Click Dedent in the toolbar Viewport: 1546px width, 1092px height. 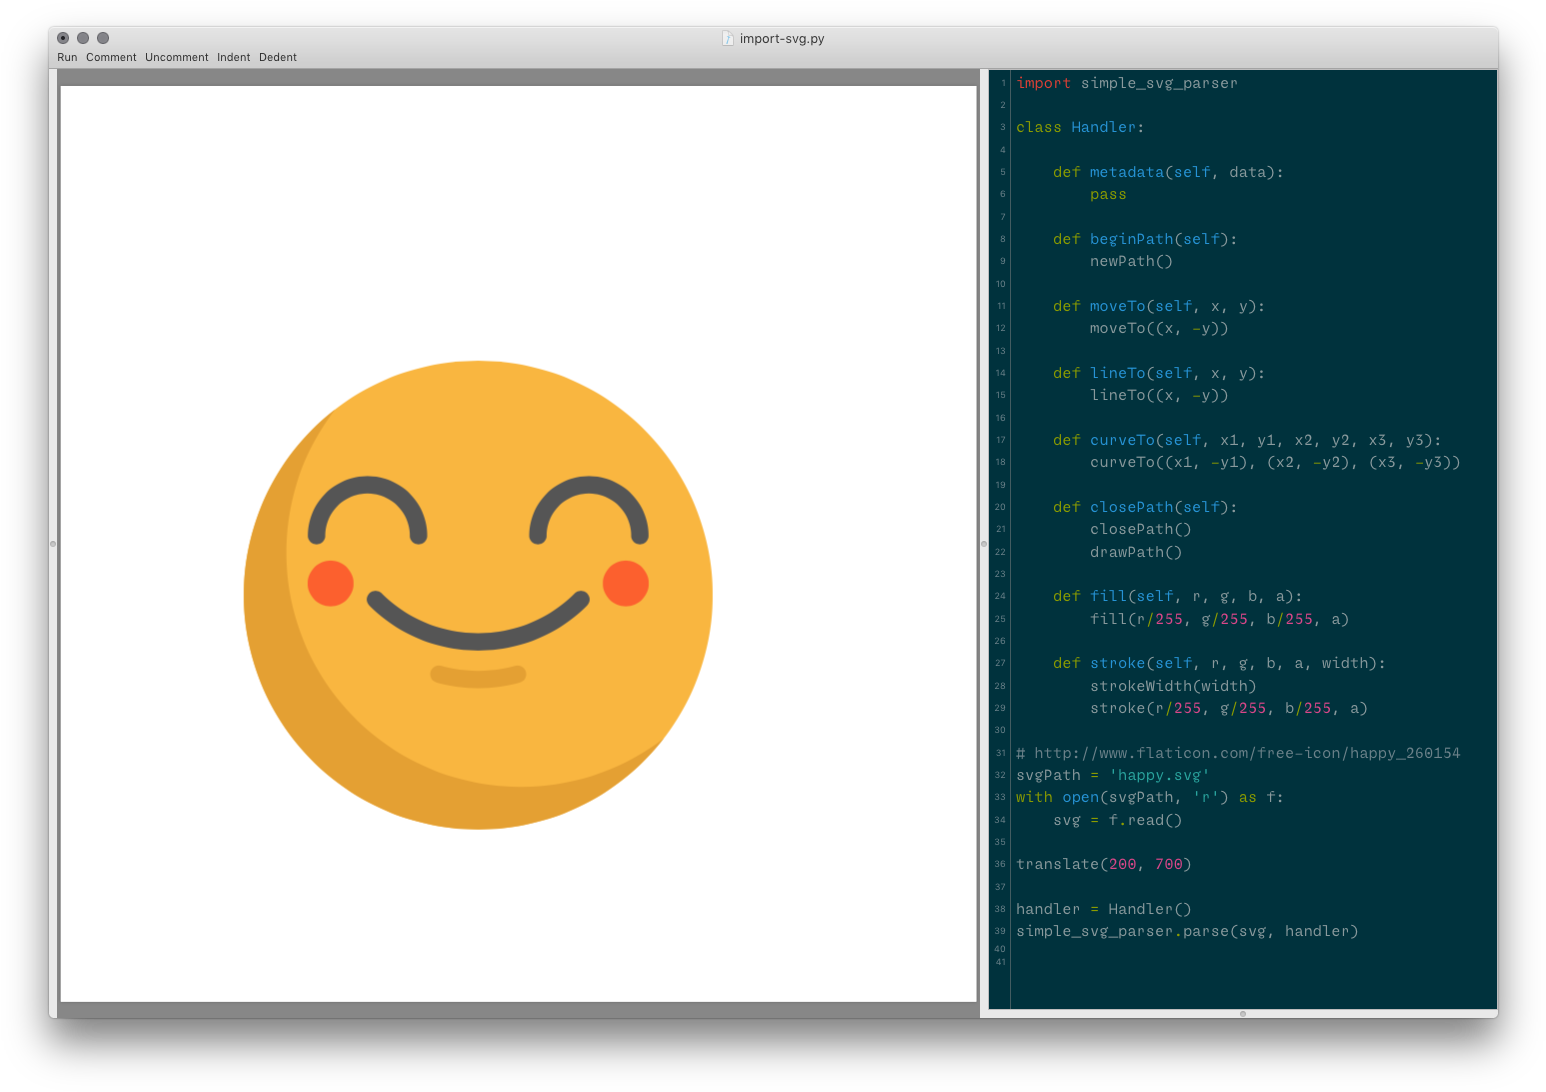click(277, 57)
